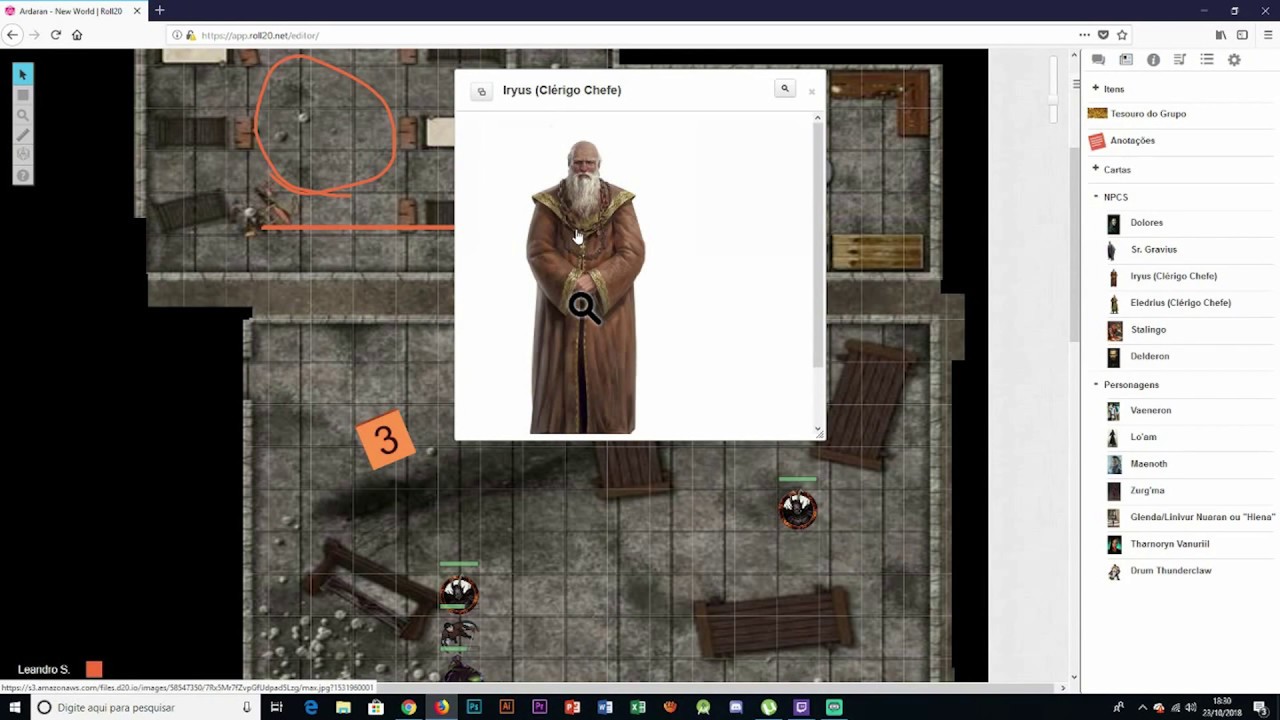Open the Windows Start menu
1280x720 pixels.
(14, 708)
